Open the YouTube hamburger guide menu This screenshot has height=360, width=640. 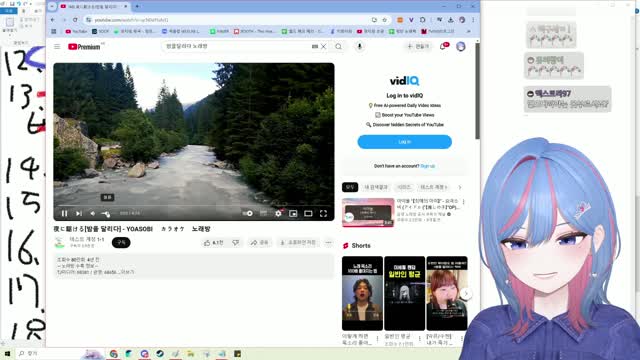57,47
